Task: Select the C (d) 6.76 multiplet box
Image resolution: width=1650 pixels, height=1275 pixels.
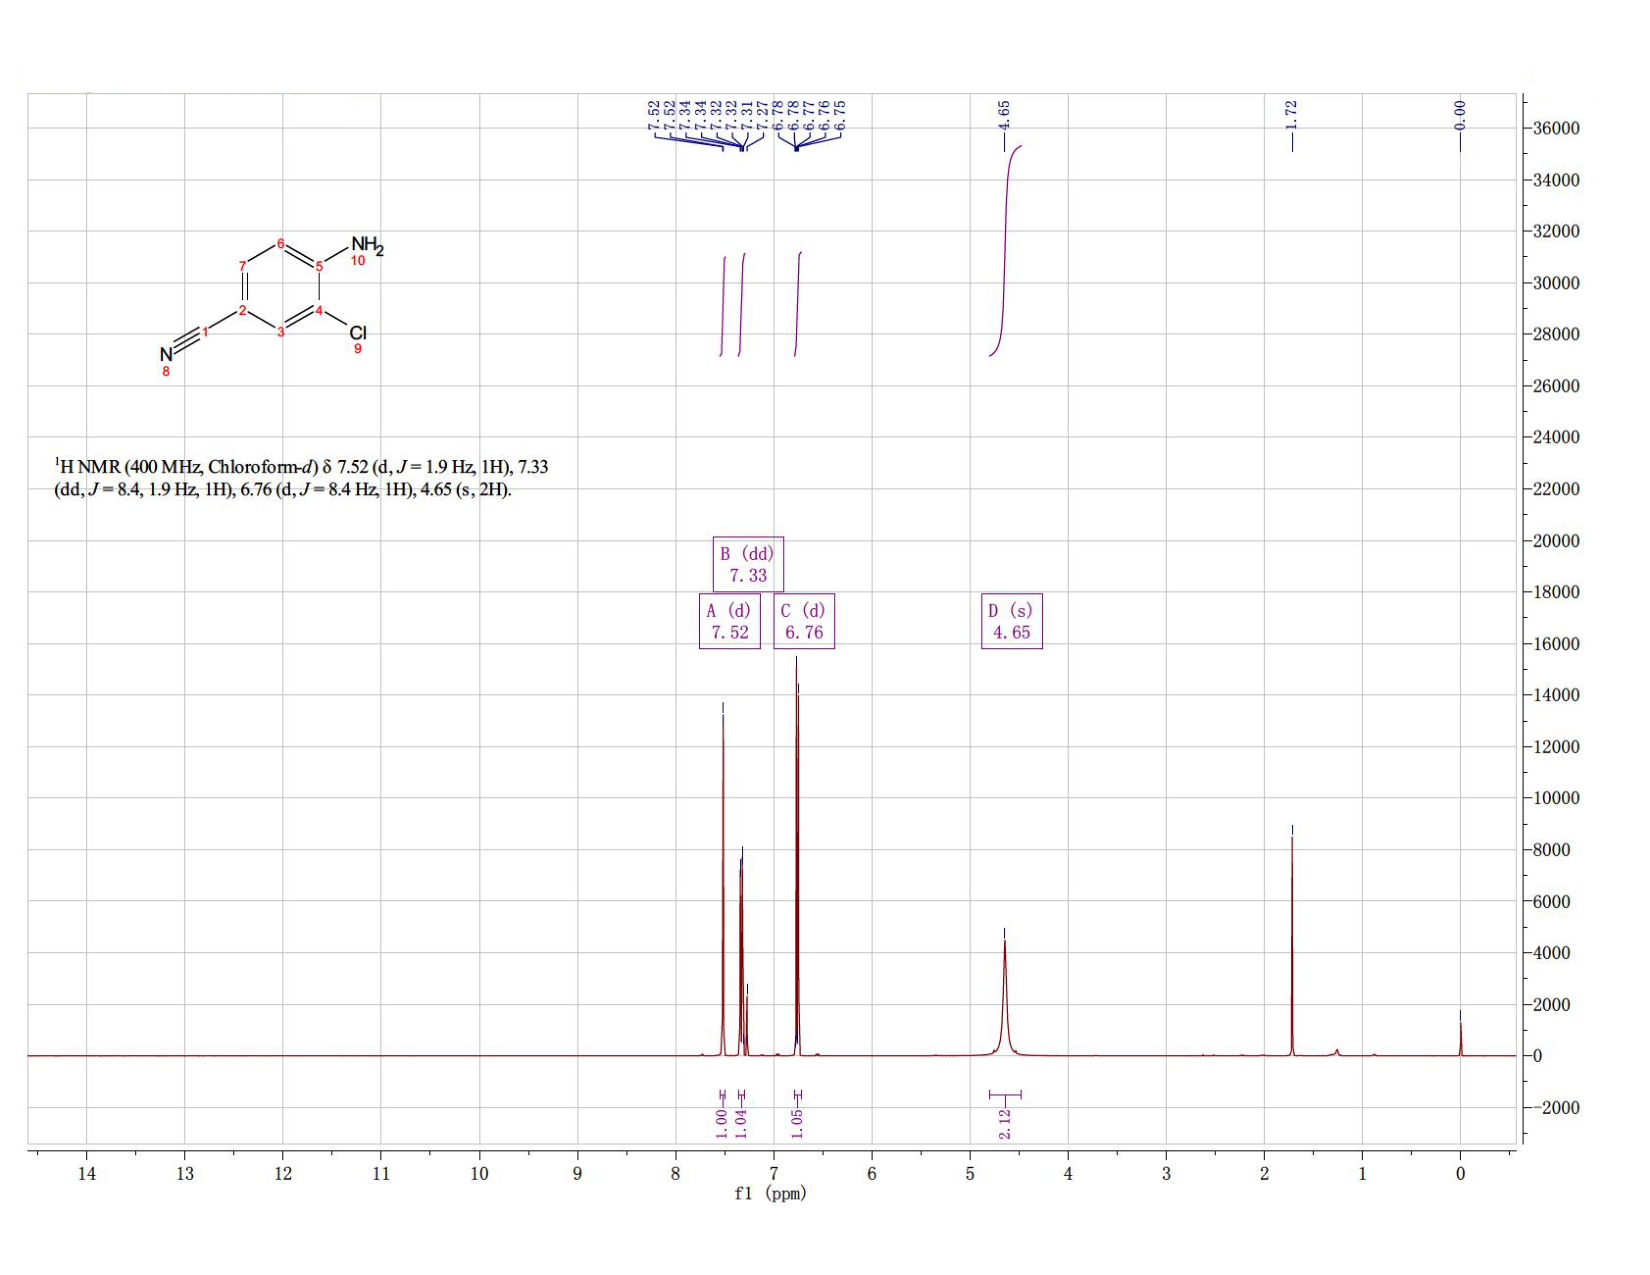Action: [804, 621]
